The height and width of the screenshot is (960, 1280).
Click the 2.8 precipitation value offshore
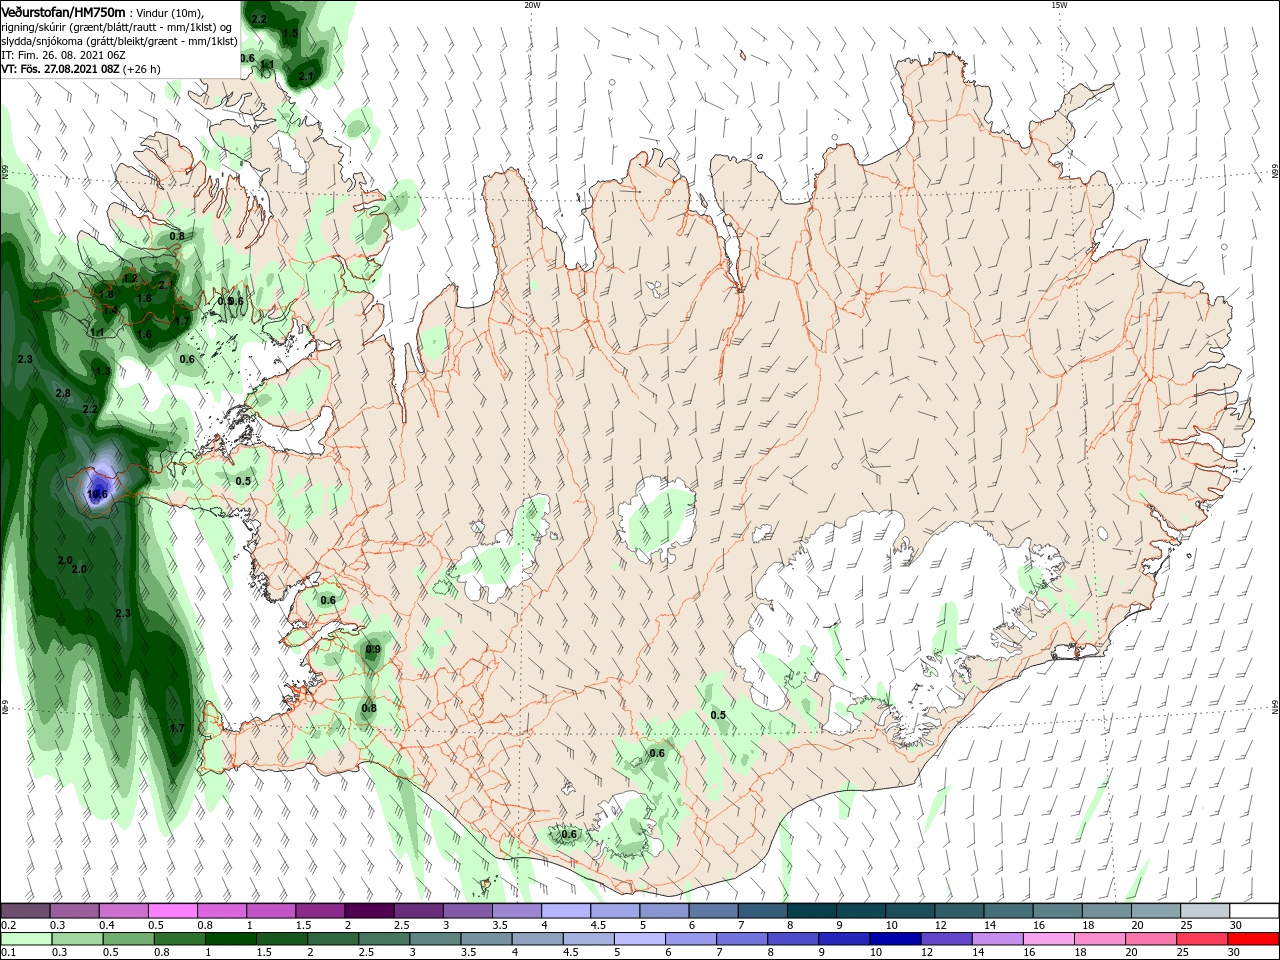pyautogui.click(x=63, y=393)
